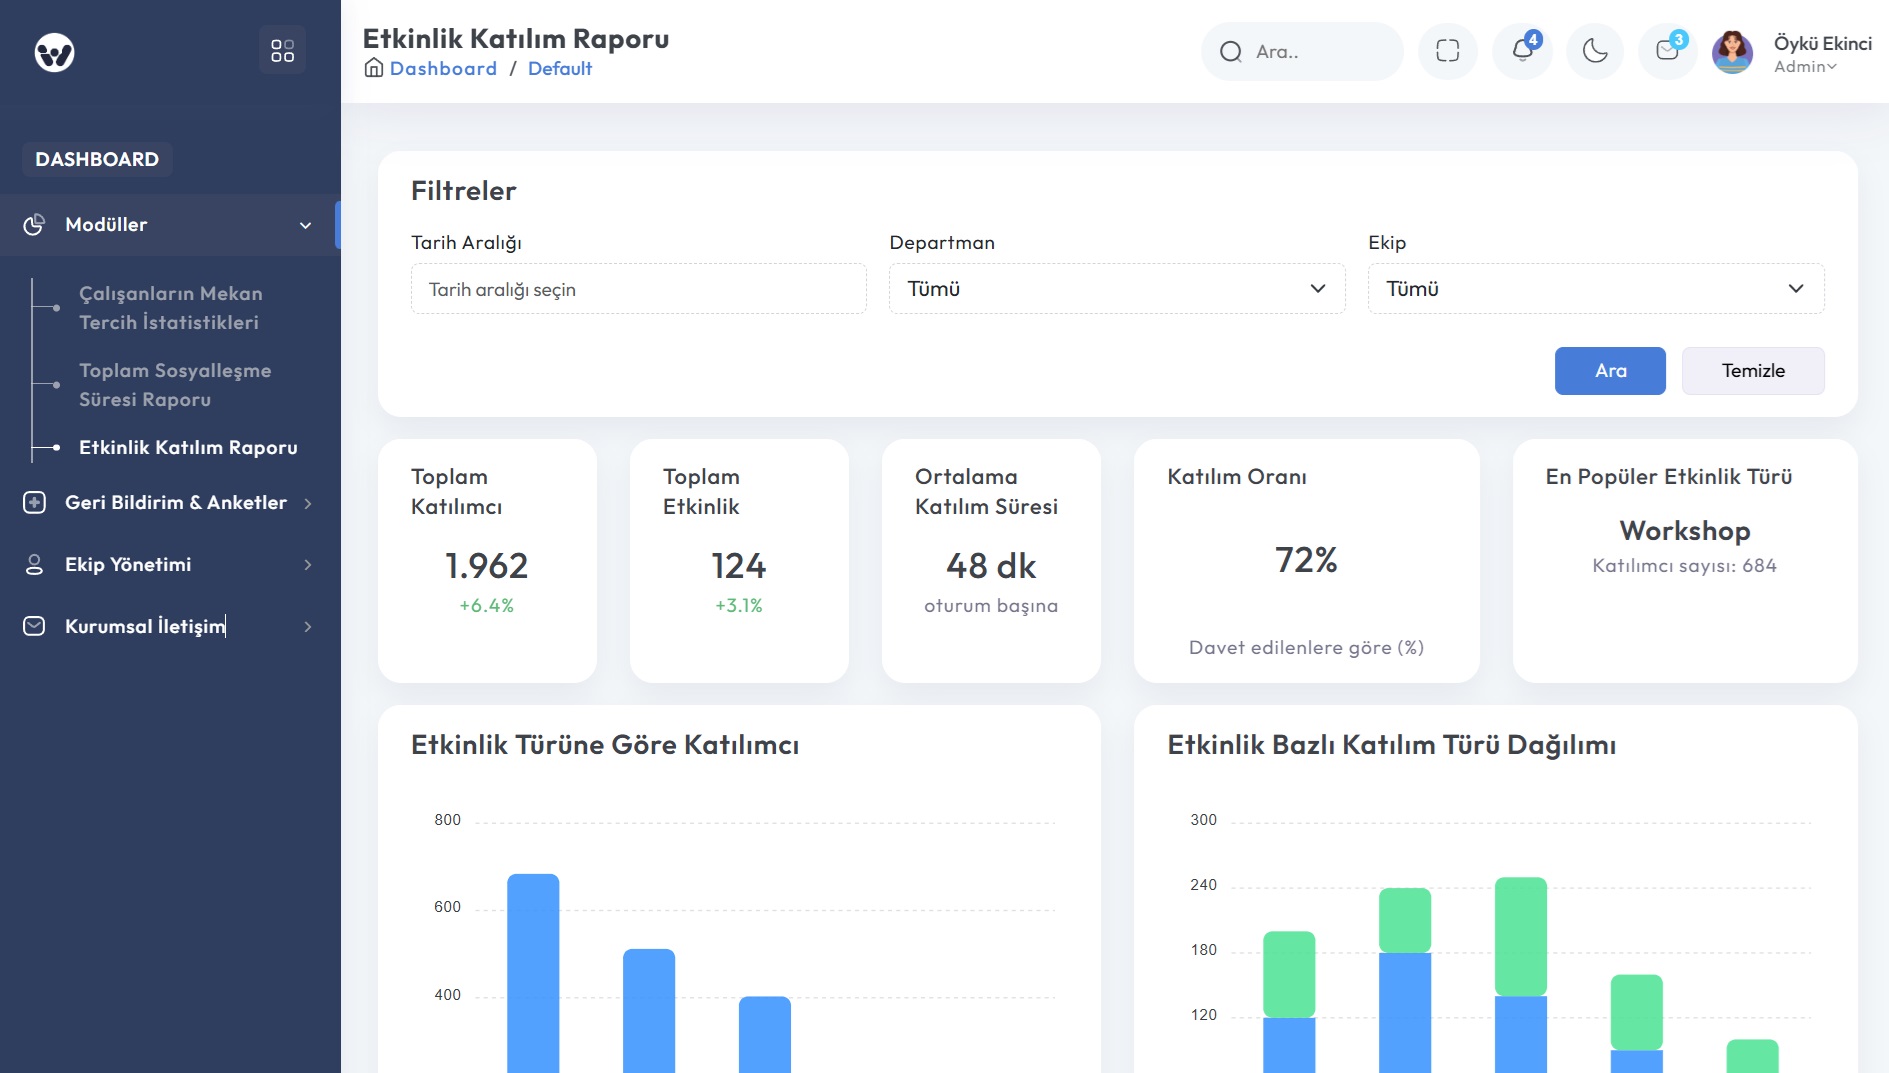Image resolution: width=1889 pixels, height=1073 pixels.
Task: Open Toplam Sosyalleşme Süresi Raporu
Action: [x=175, y=385]
